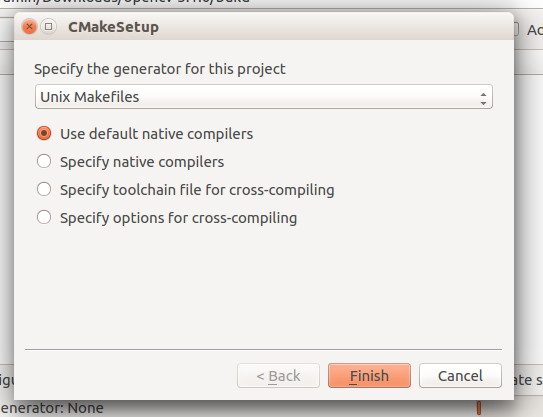Click the red progress marker at bottom right
This screenshot has height=417, width=543.
point(479,408)
